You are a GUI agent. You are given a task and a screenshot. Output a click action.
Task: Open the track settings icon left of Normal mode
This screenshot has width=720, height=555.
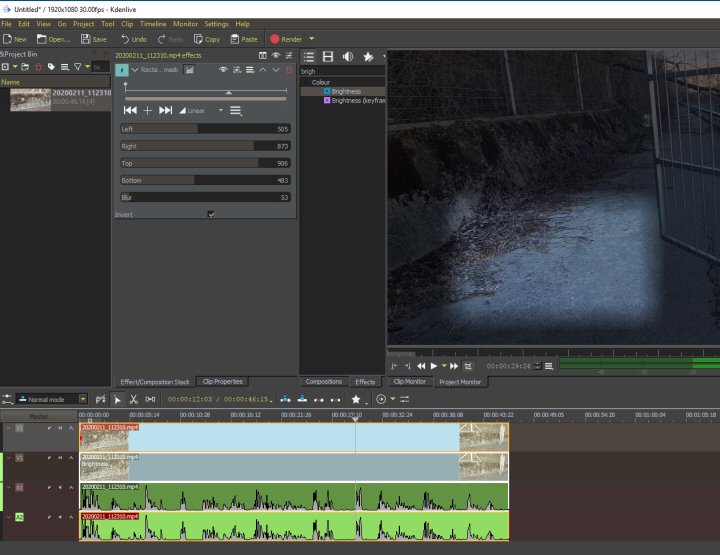click(x=7, y=399)
